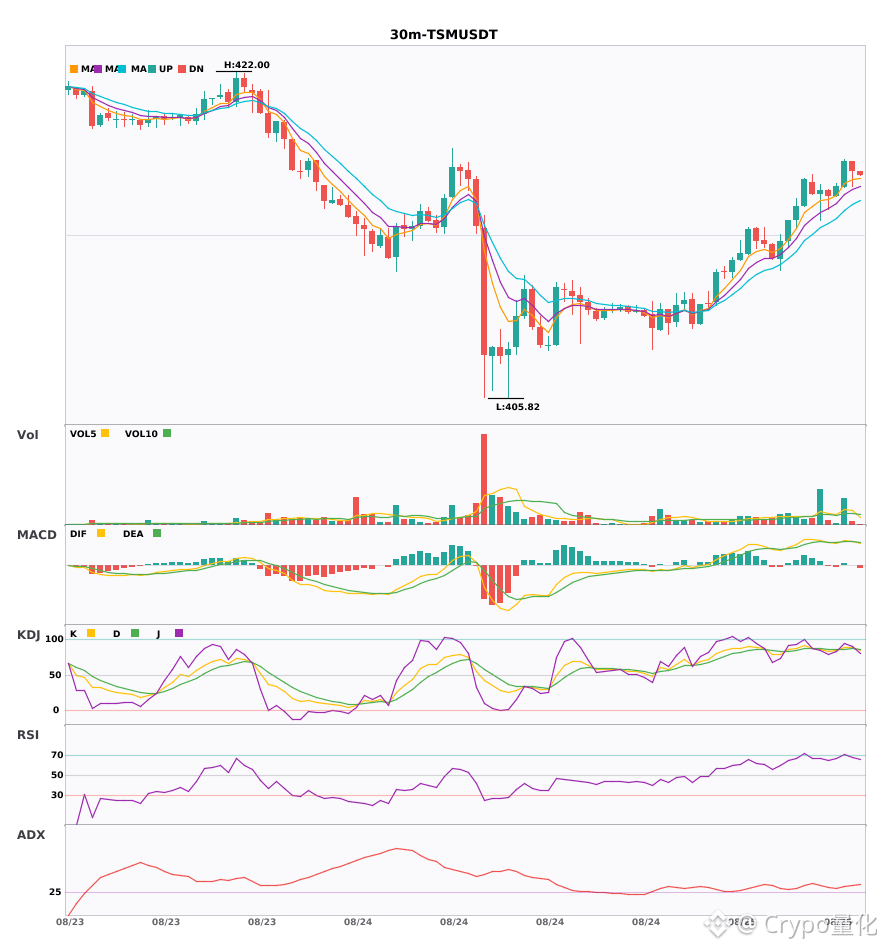885x950 pixels.
Task: Click the L:405.82 low price label
Action: (x=517, y=407)
